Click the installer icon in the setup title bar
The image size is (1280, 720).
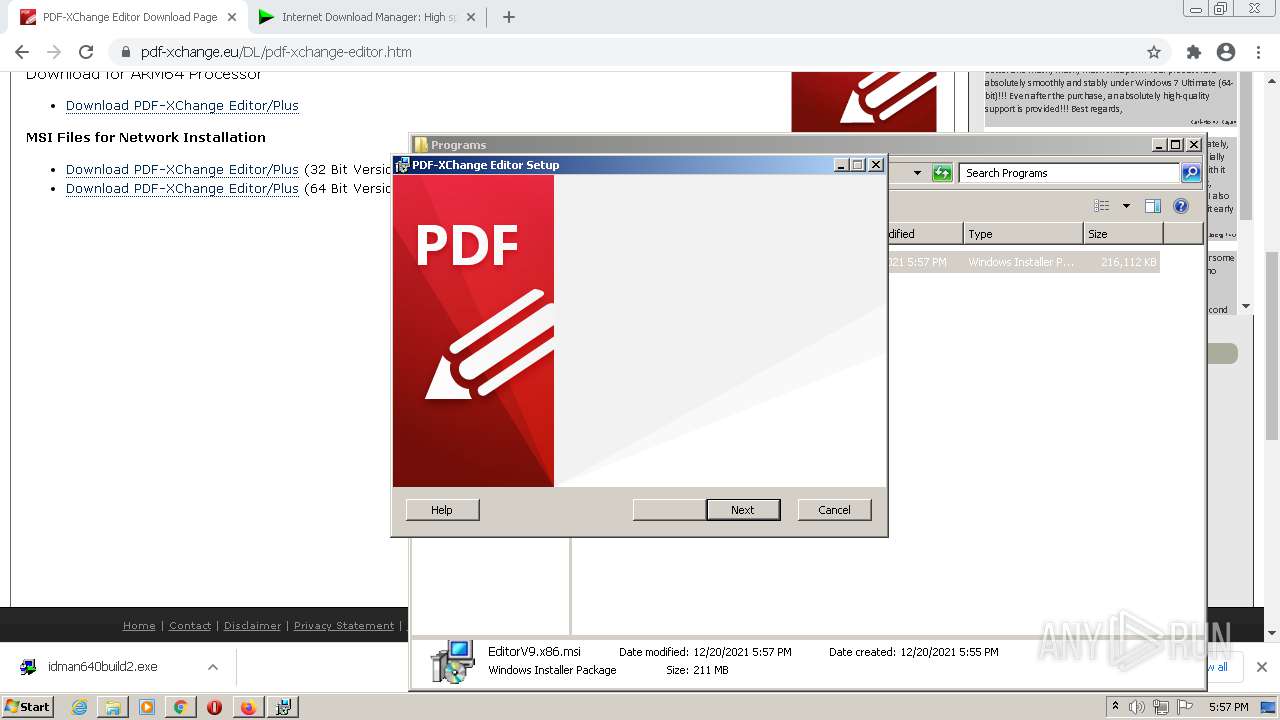(402, 165)
